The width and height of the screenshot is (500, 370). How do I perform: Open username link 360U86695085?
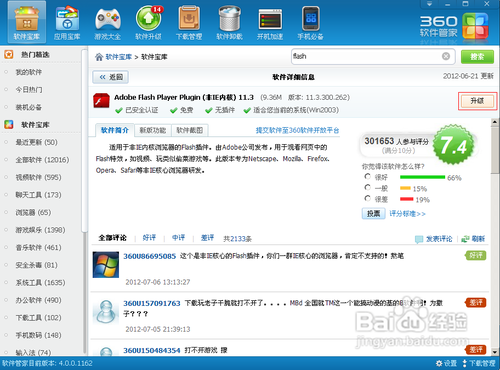[x=150, y=256]
